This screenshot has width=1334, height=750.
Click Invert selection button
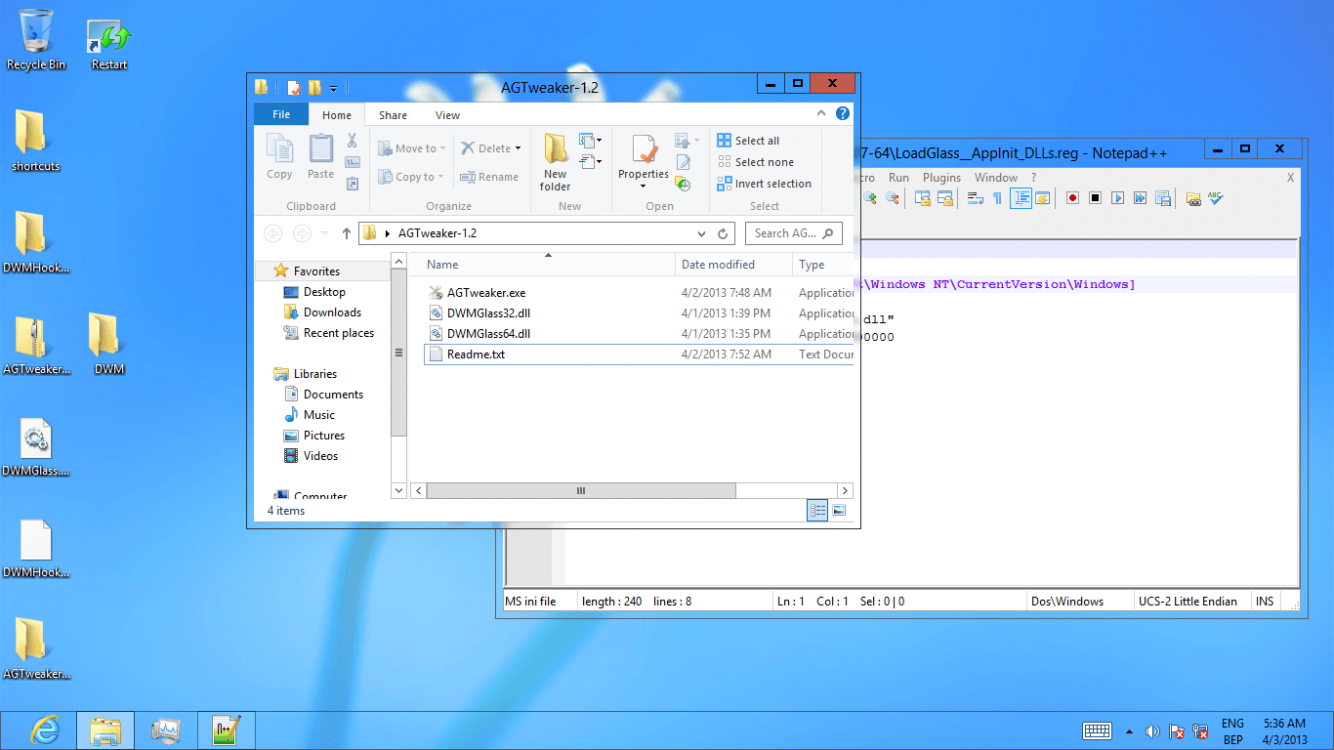pyautogui.click(x=764, y=184)
